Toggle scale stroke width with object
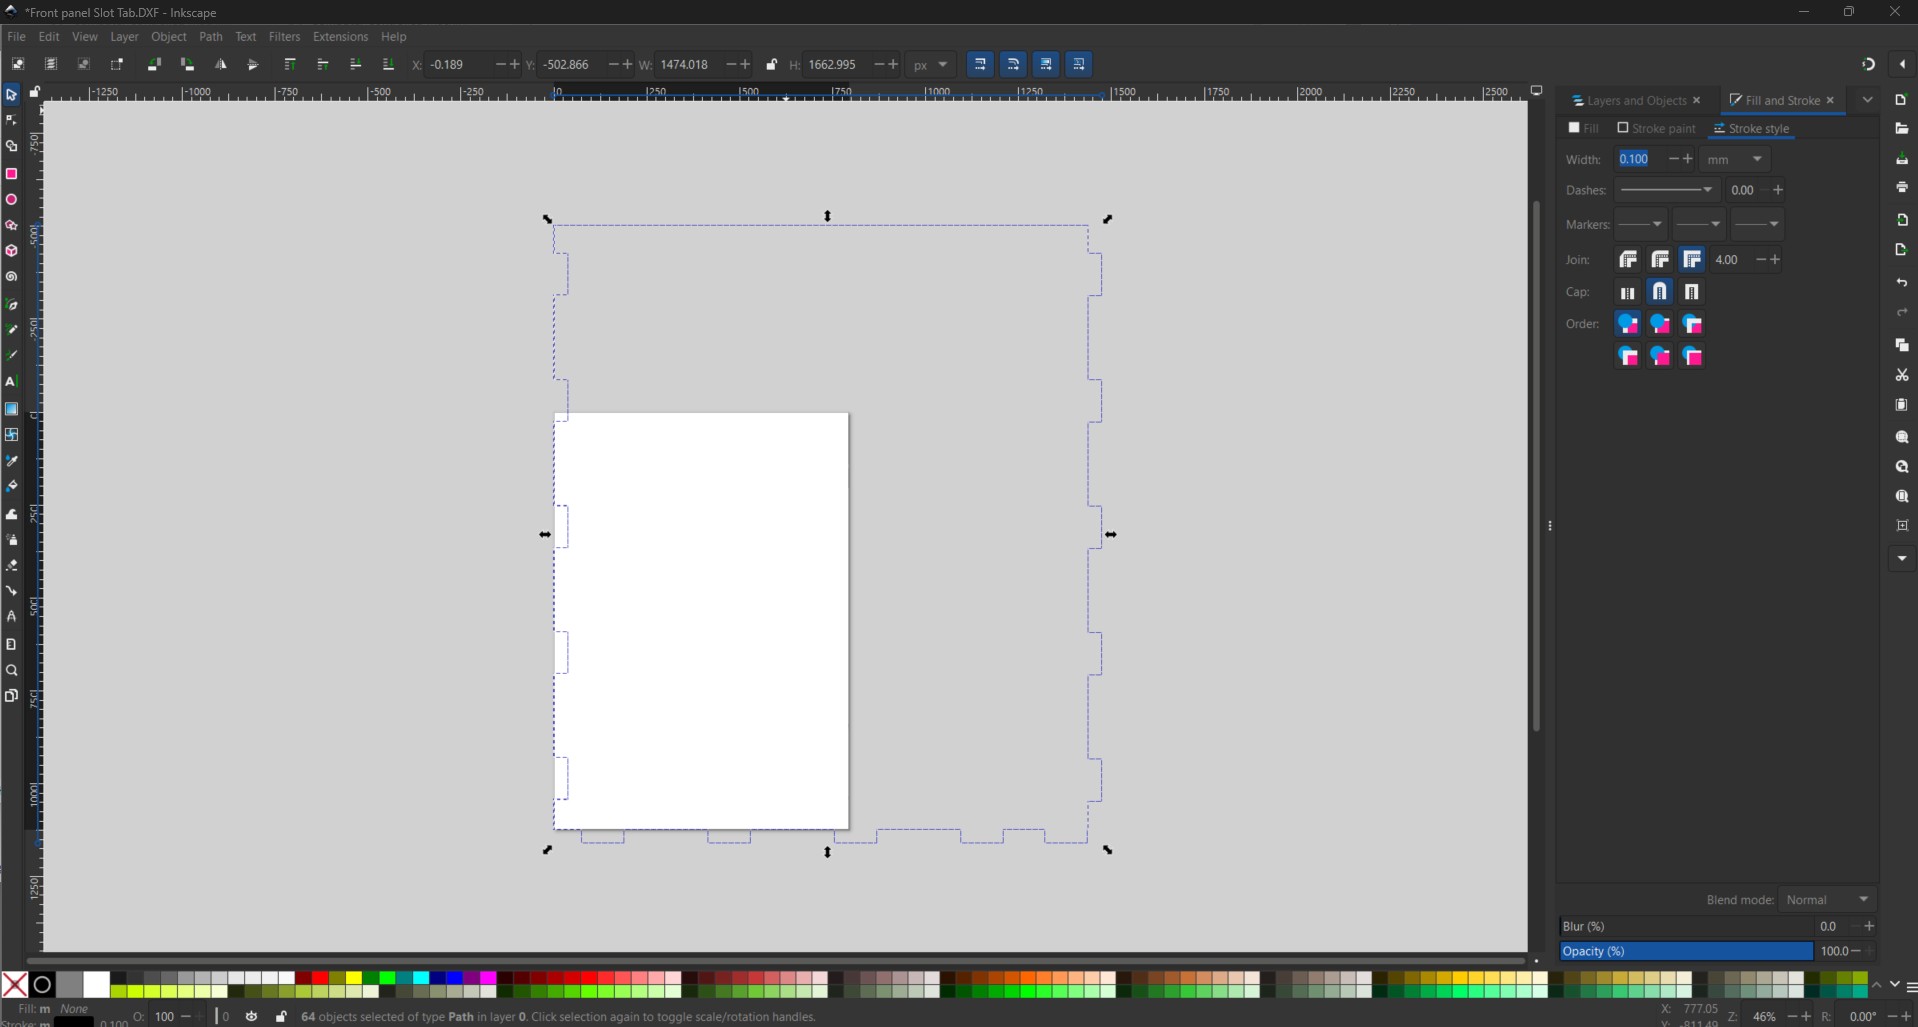The image size is (1918, 1027). [980, 64]
